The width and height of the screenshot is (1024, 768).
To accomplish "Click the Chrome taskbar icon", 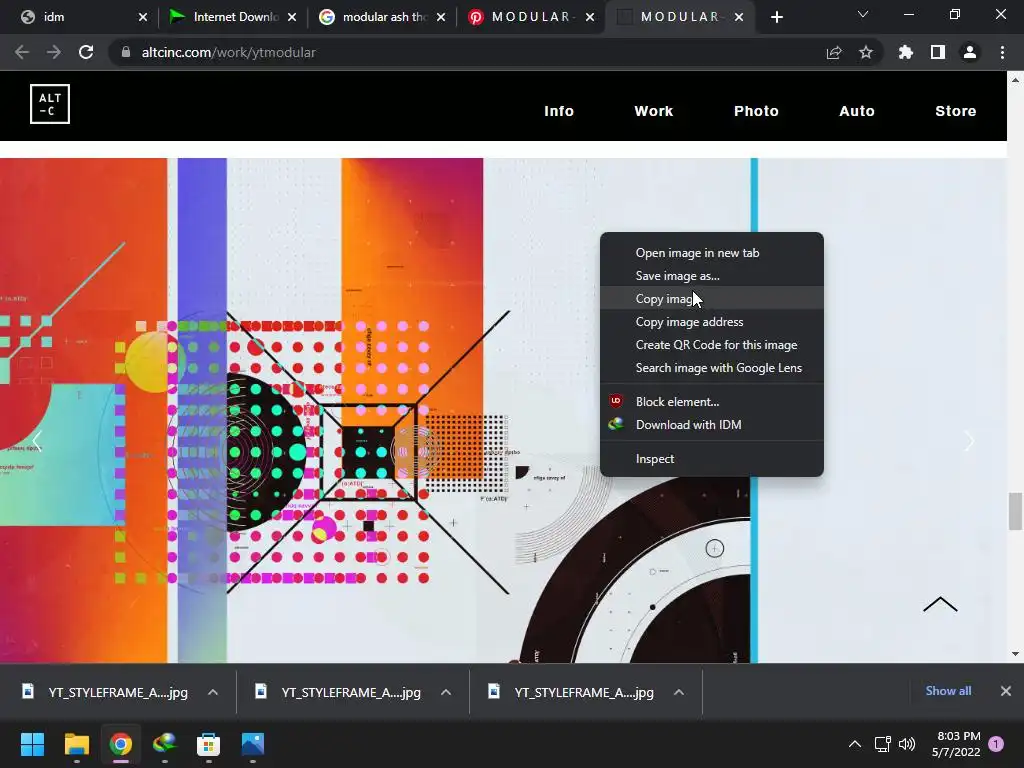I will (x=120, y=744).
